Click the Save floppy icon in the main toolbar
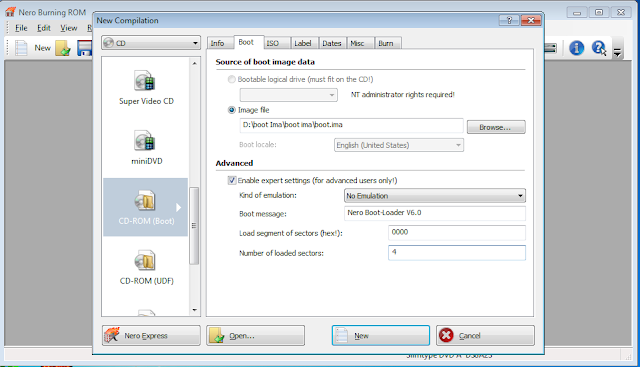 [85, 48]
